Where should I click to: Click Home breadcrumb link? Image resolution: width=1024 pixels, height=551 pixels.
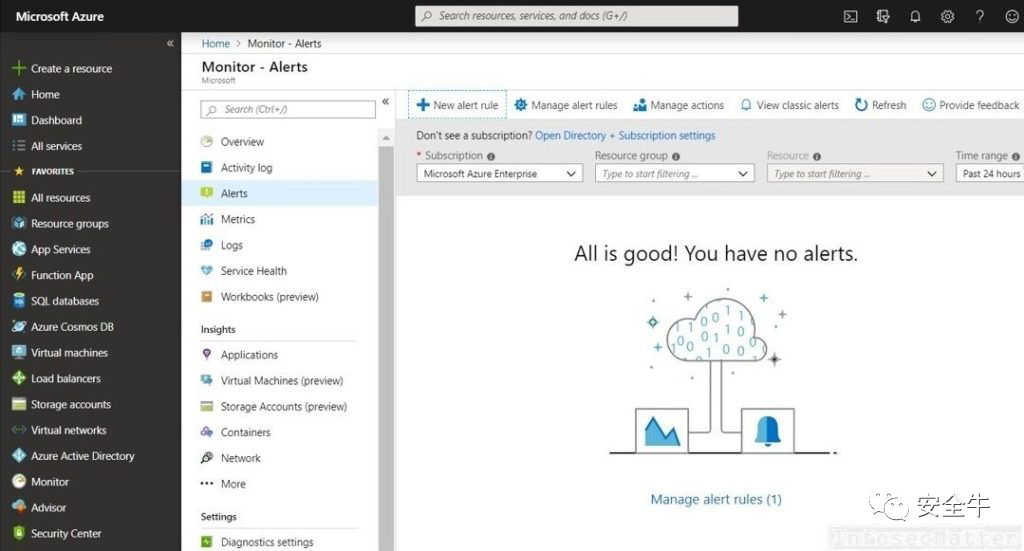point(216,43)
